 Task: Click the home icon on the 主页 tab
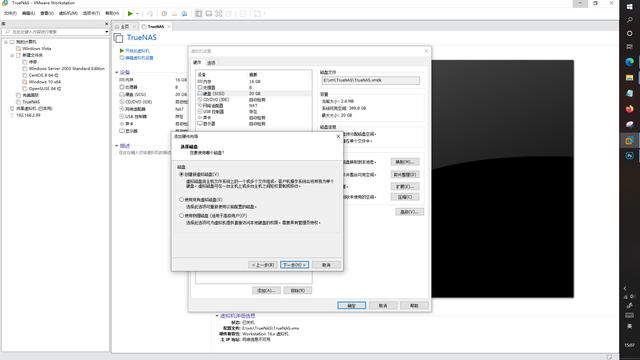(118, 27)
